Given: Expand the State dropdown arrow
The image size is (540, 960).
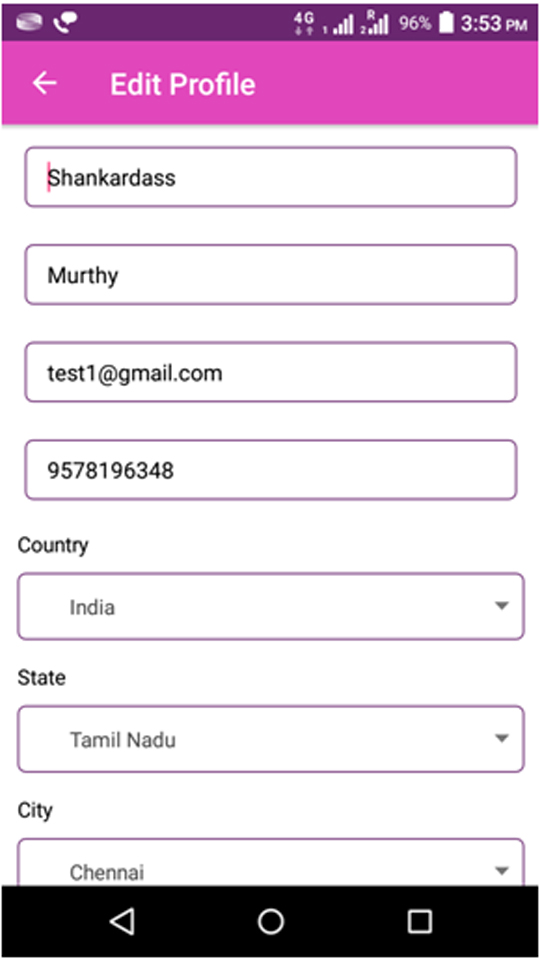Looking at the screenshot, I should tap(501, 738).
